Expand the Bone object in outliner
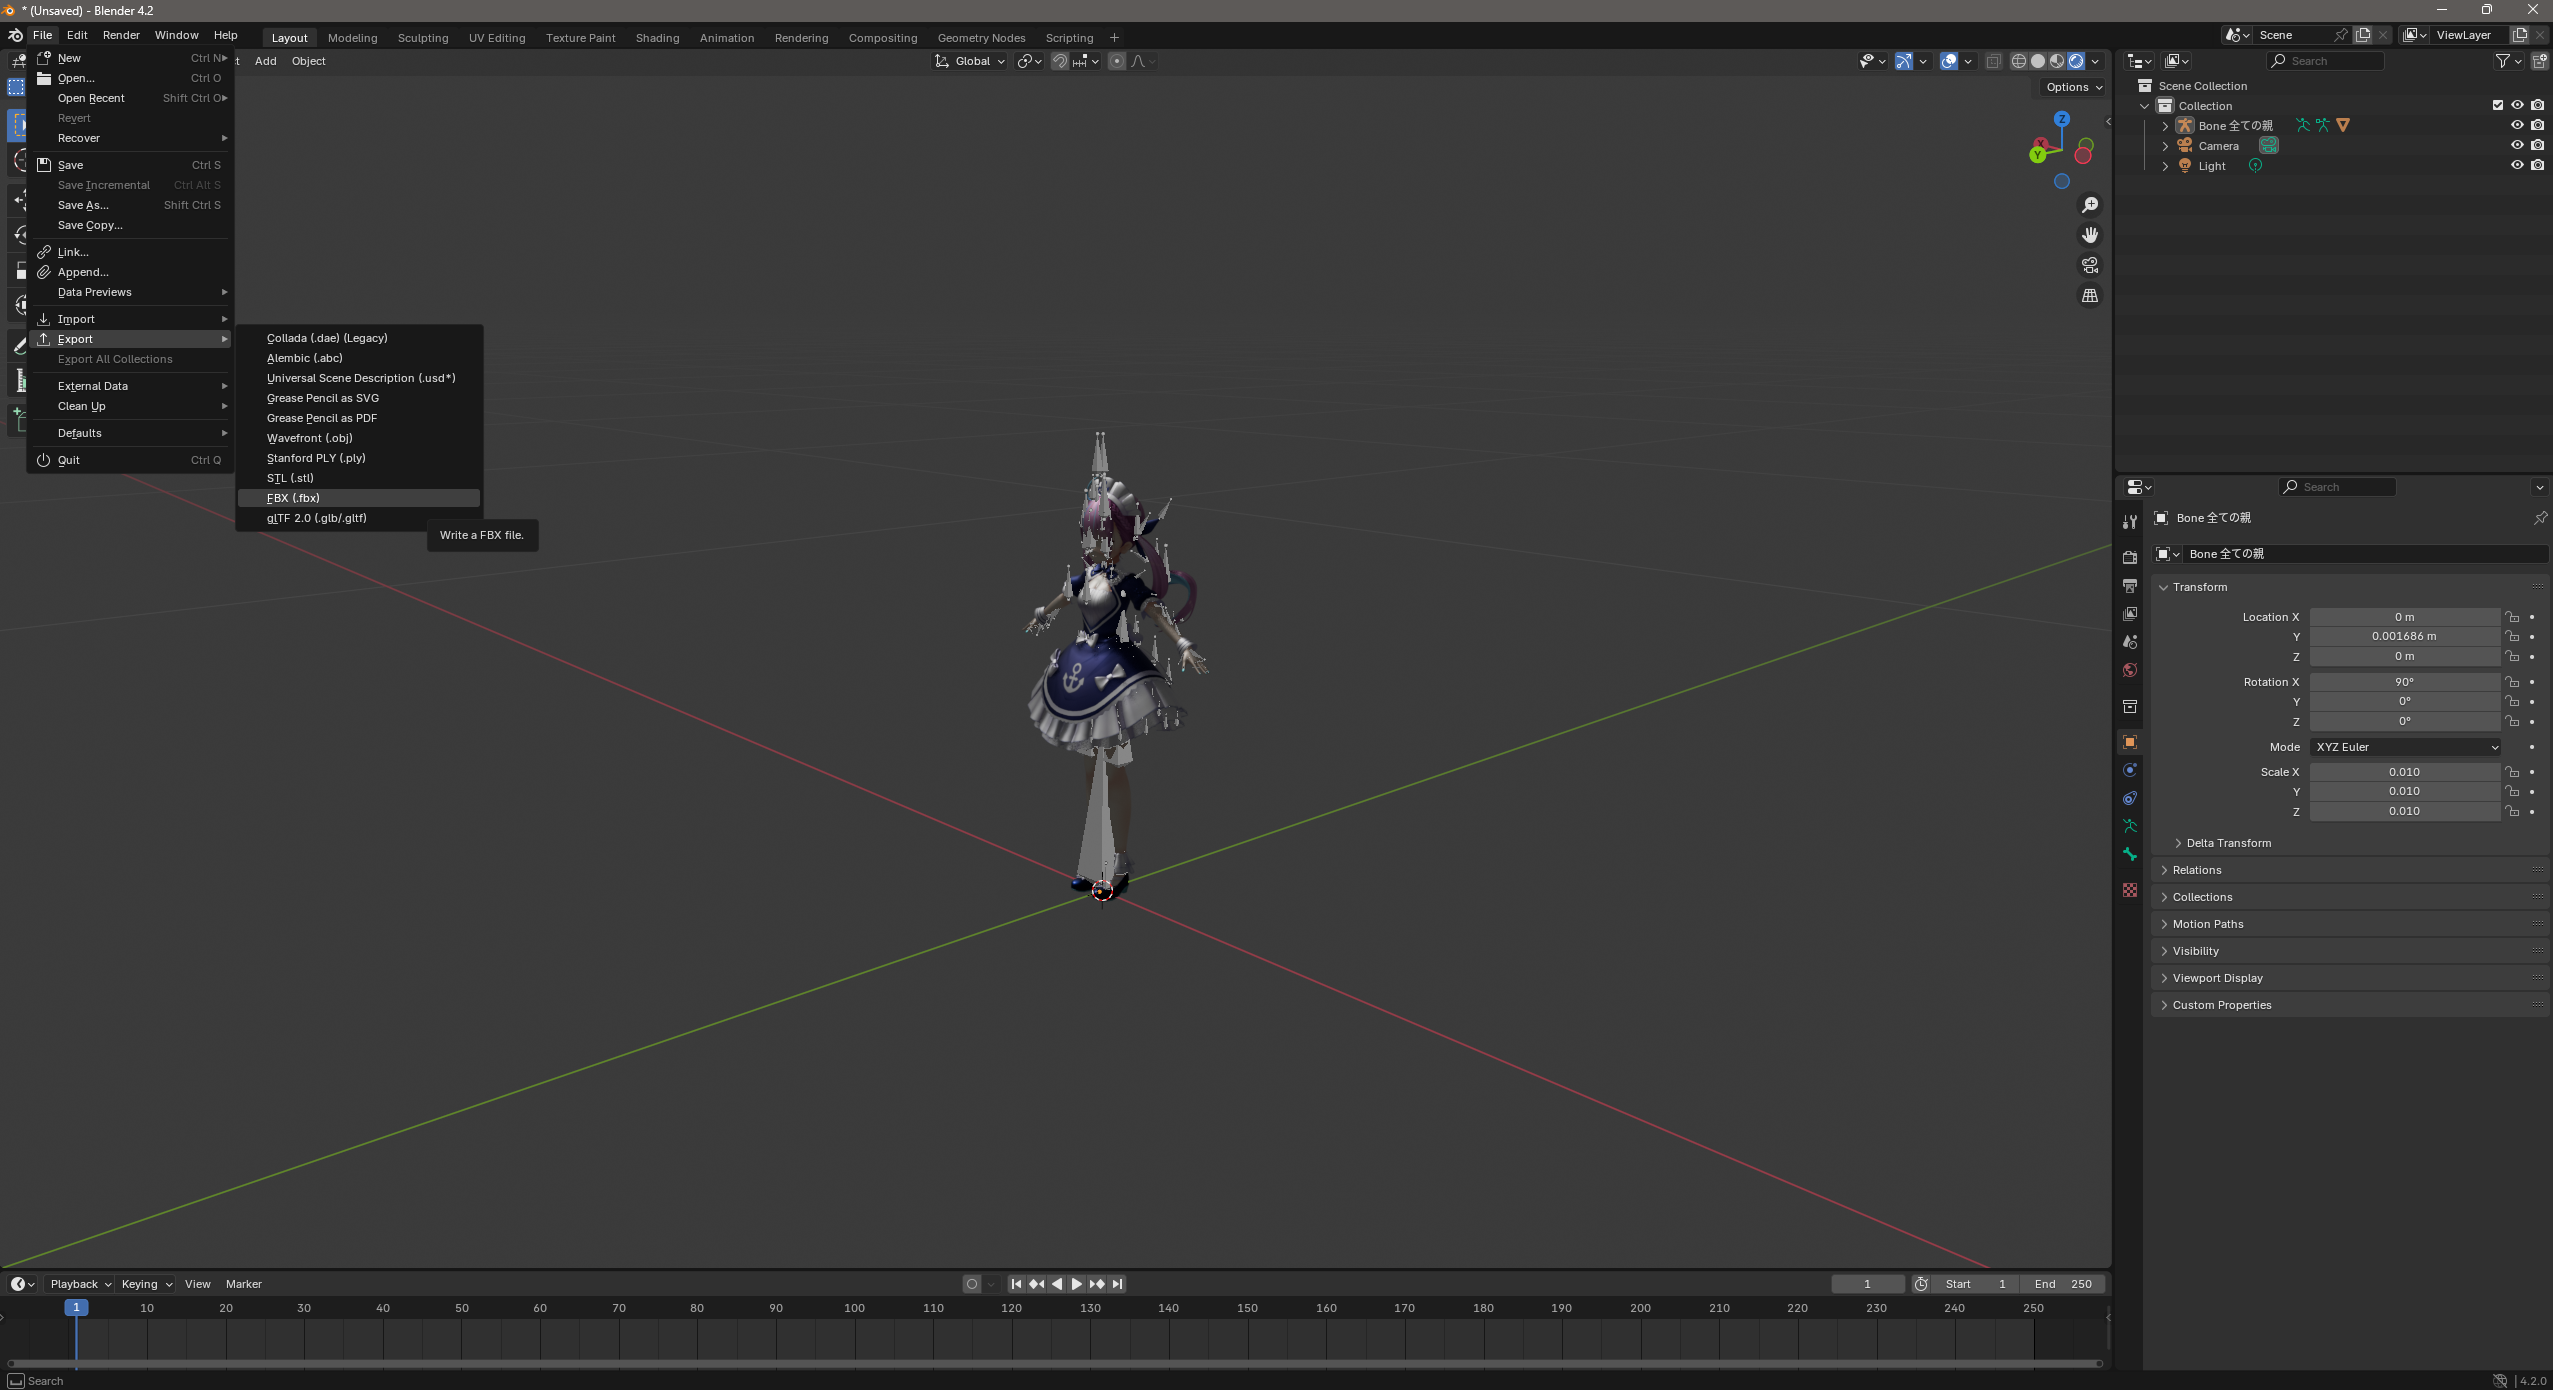 2165,126
